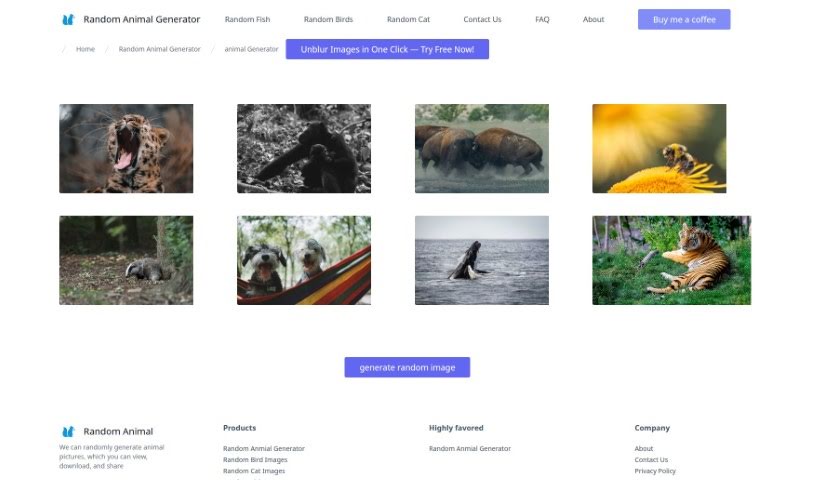Click the About link under Company
This screenshot has height=480, width=815.
(x=643, y=448)
